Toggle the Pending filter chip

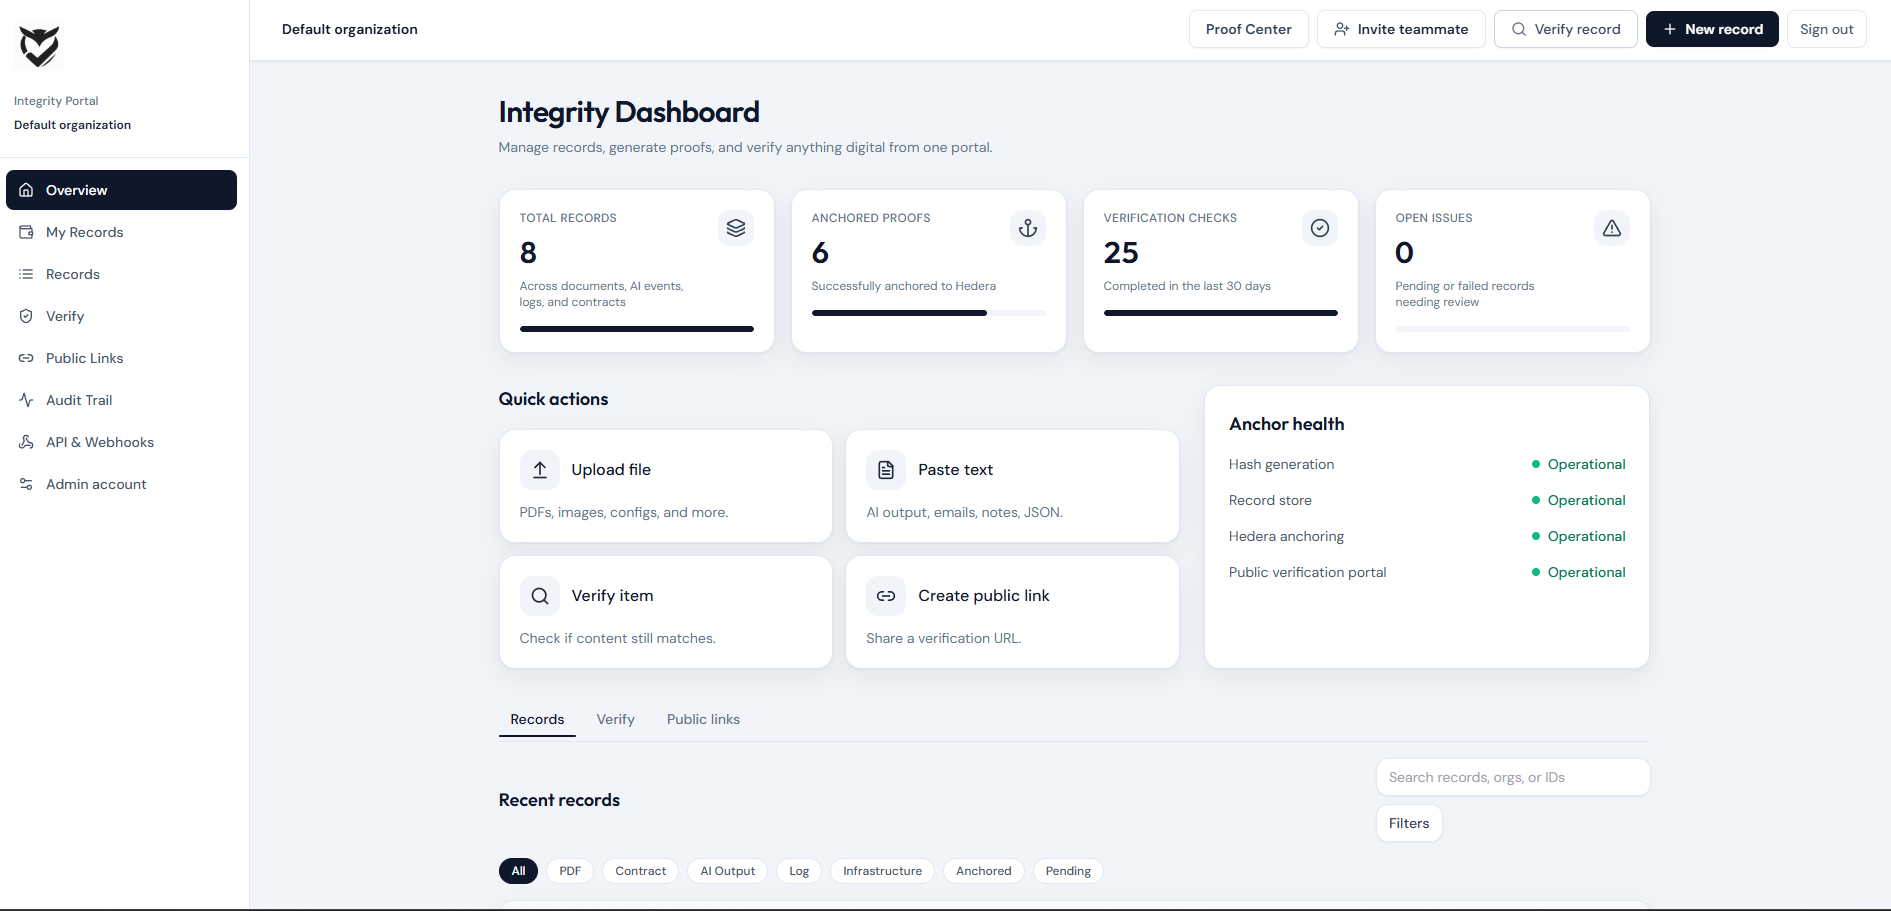pos(1067,871)
